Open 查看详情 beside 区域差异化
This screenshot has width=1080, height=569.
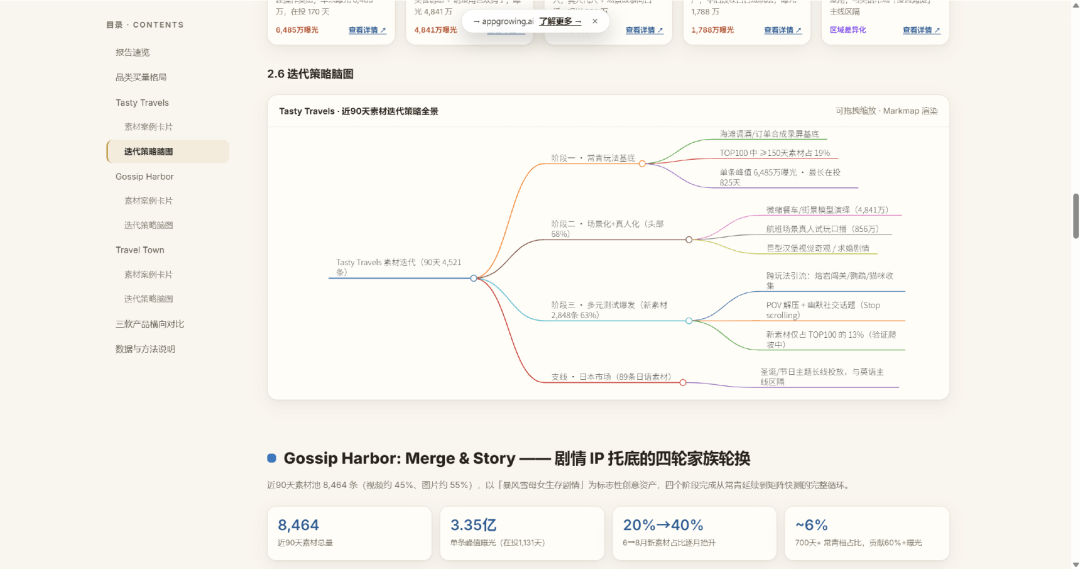[921, 30]
